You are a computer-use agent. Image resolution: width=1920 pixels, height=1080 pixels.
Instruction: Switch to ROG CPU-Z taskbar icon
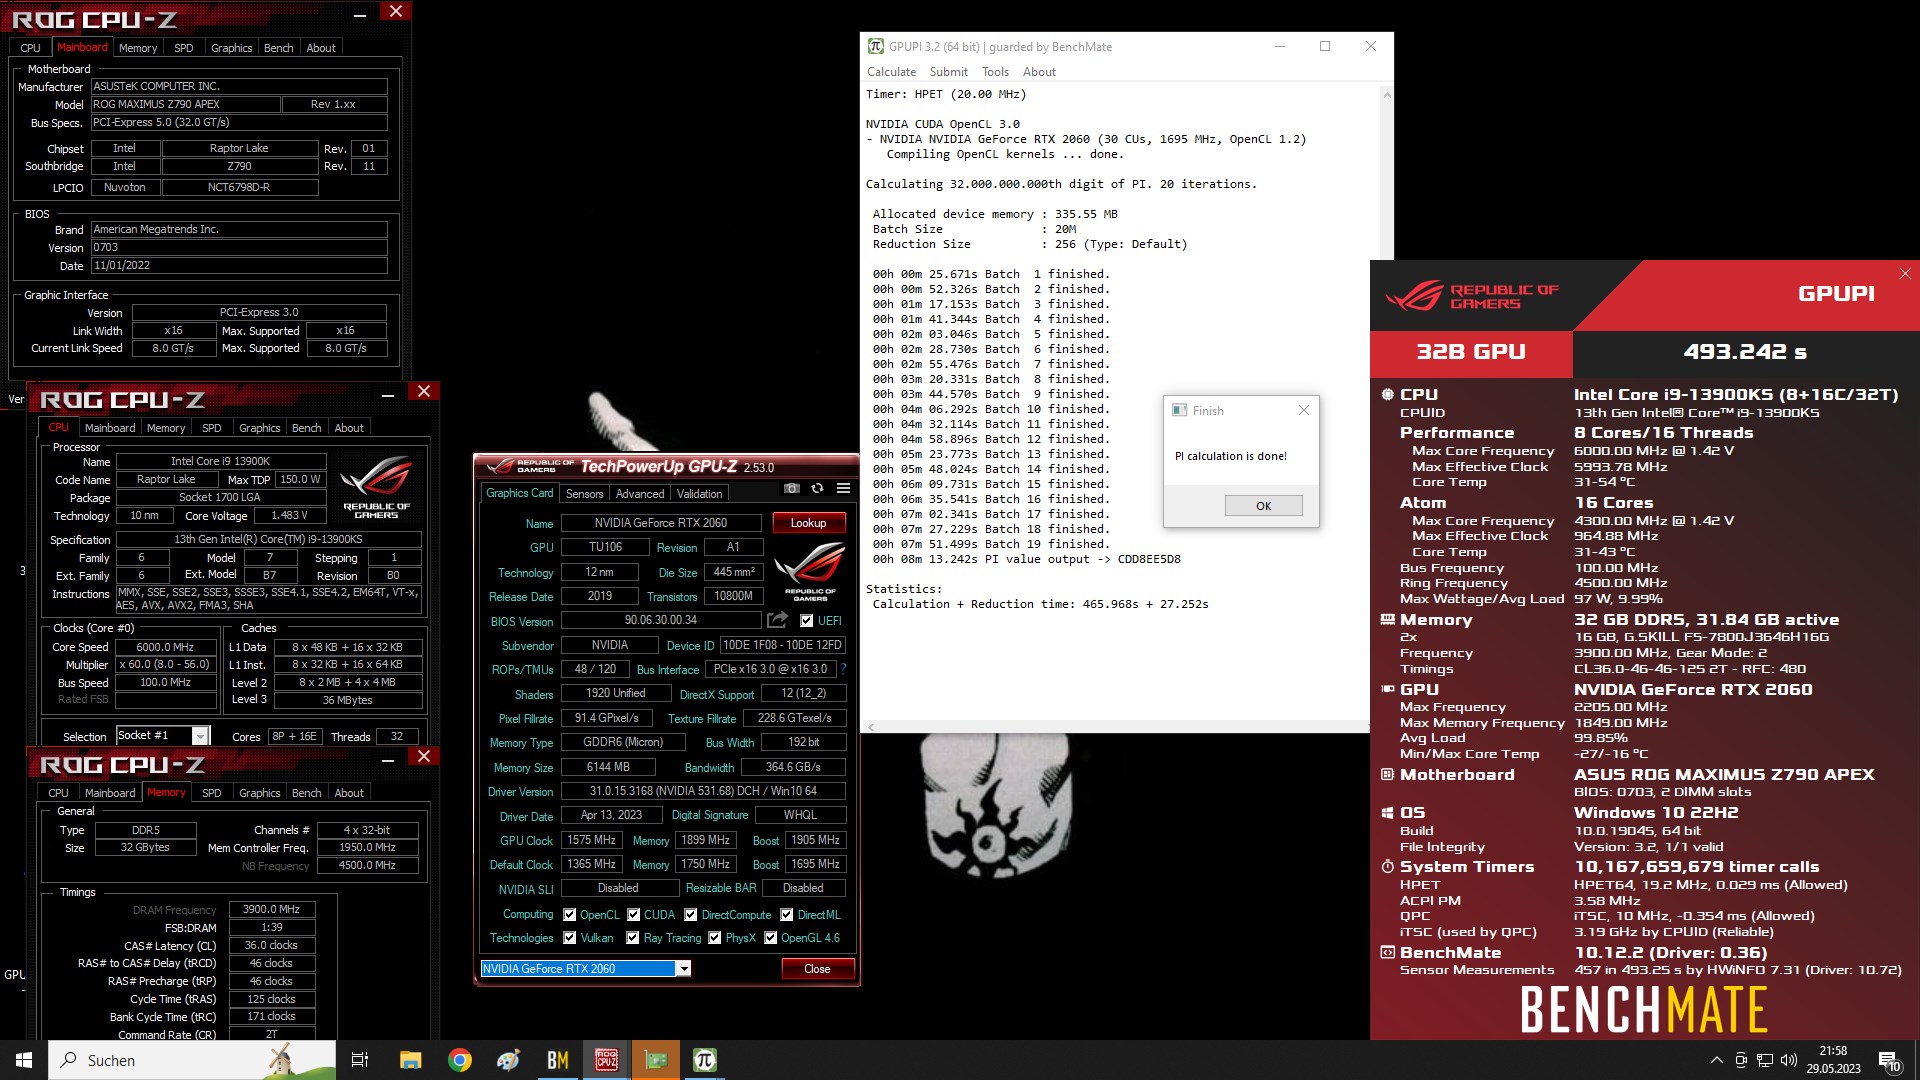coord(607,1060)
